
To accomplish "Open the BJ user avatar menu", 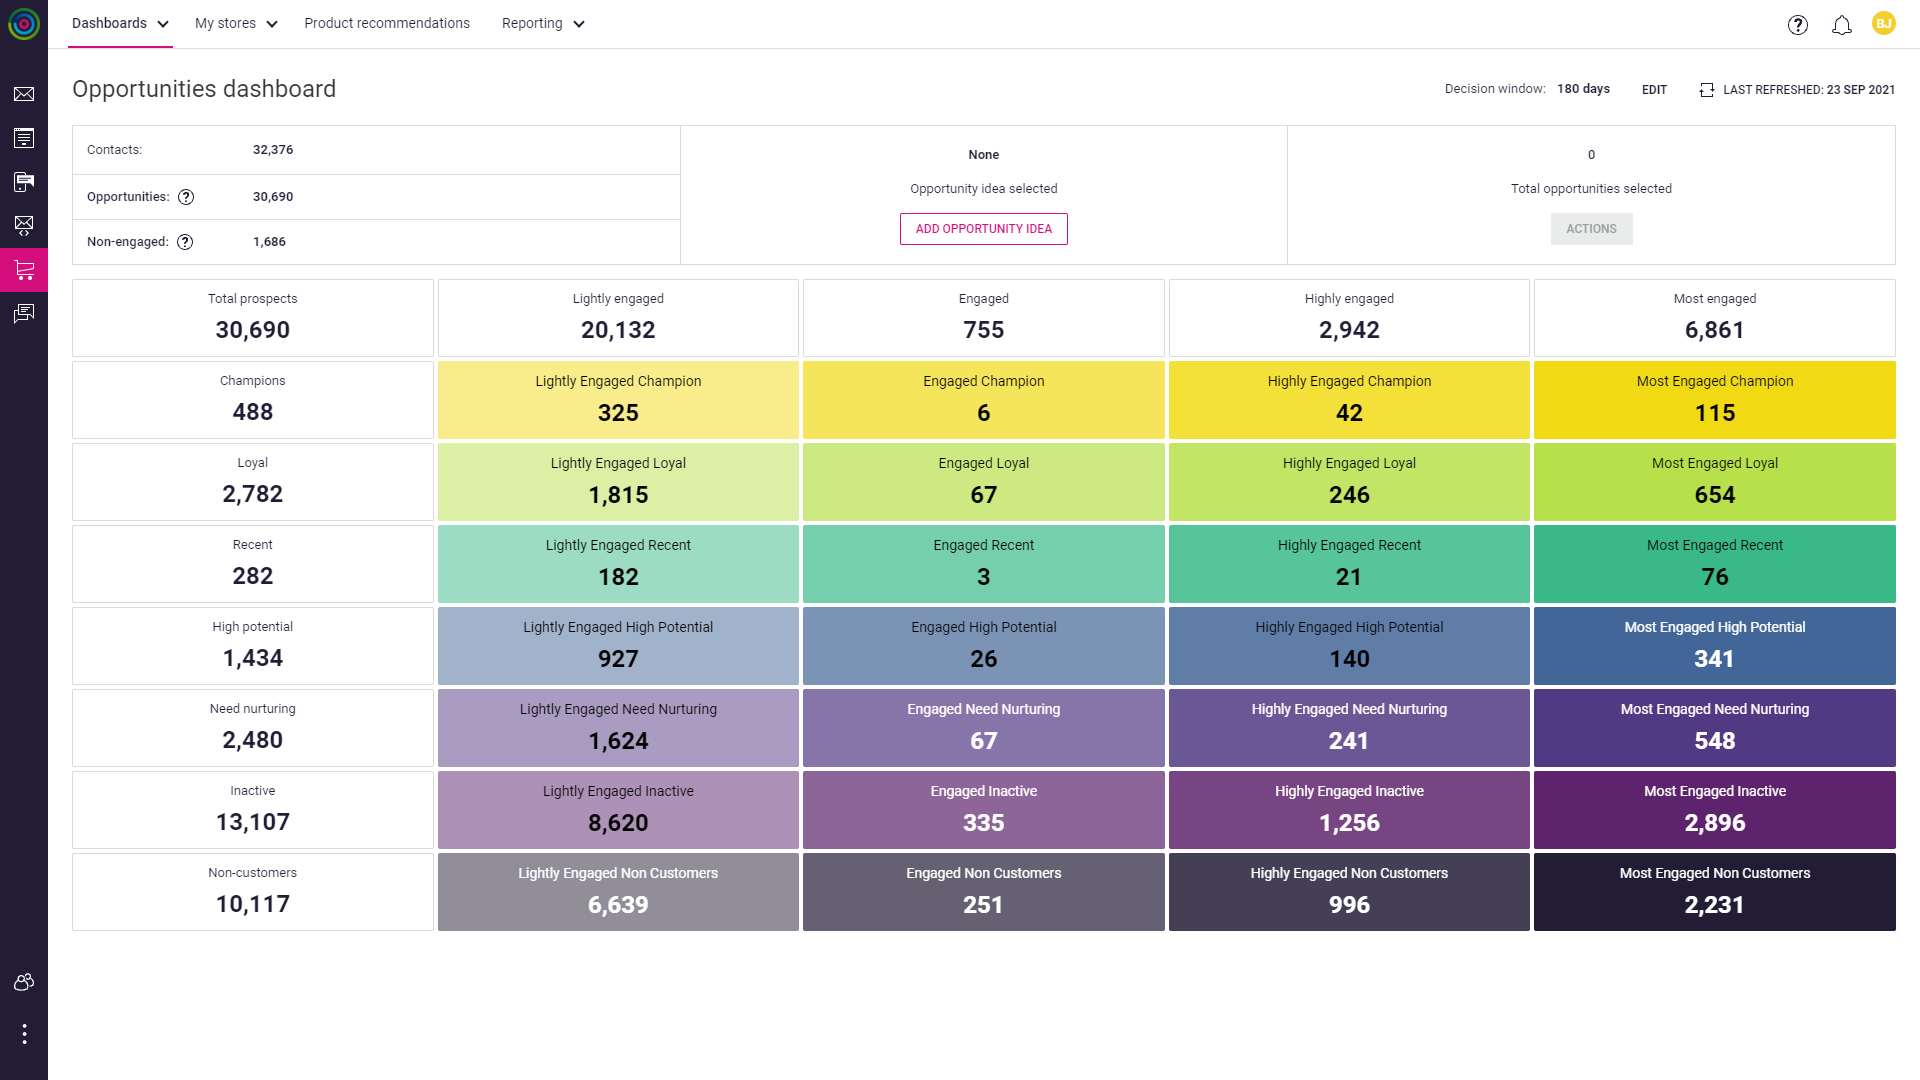I will (1884, 23).
